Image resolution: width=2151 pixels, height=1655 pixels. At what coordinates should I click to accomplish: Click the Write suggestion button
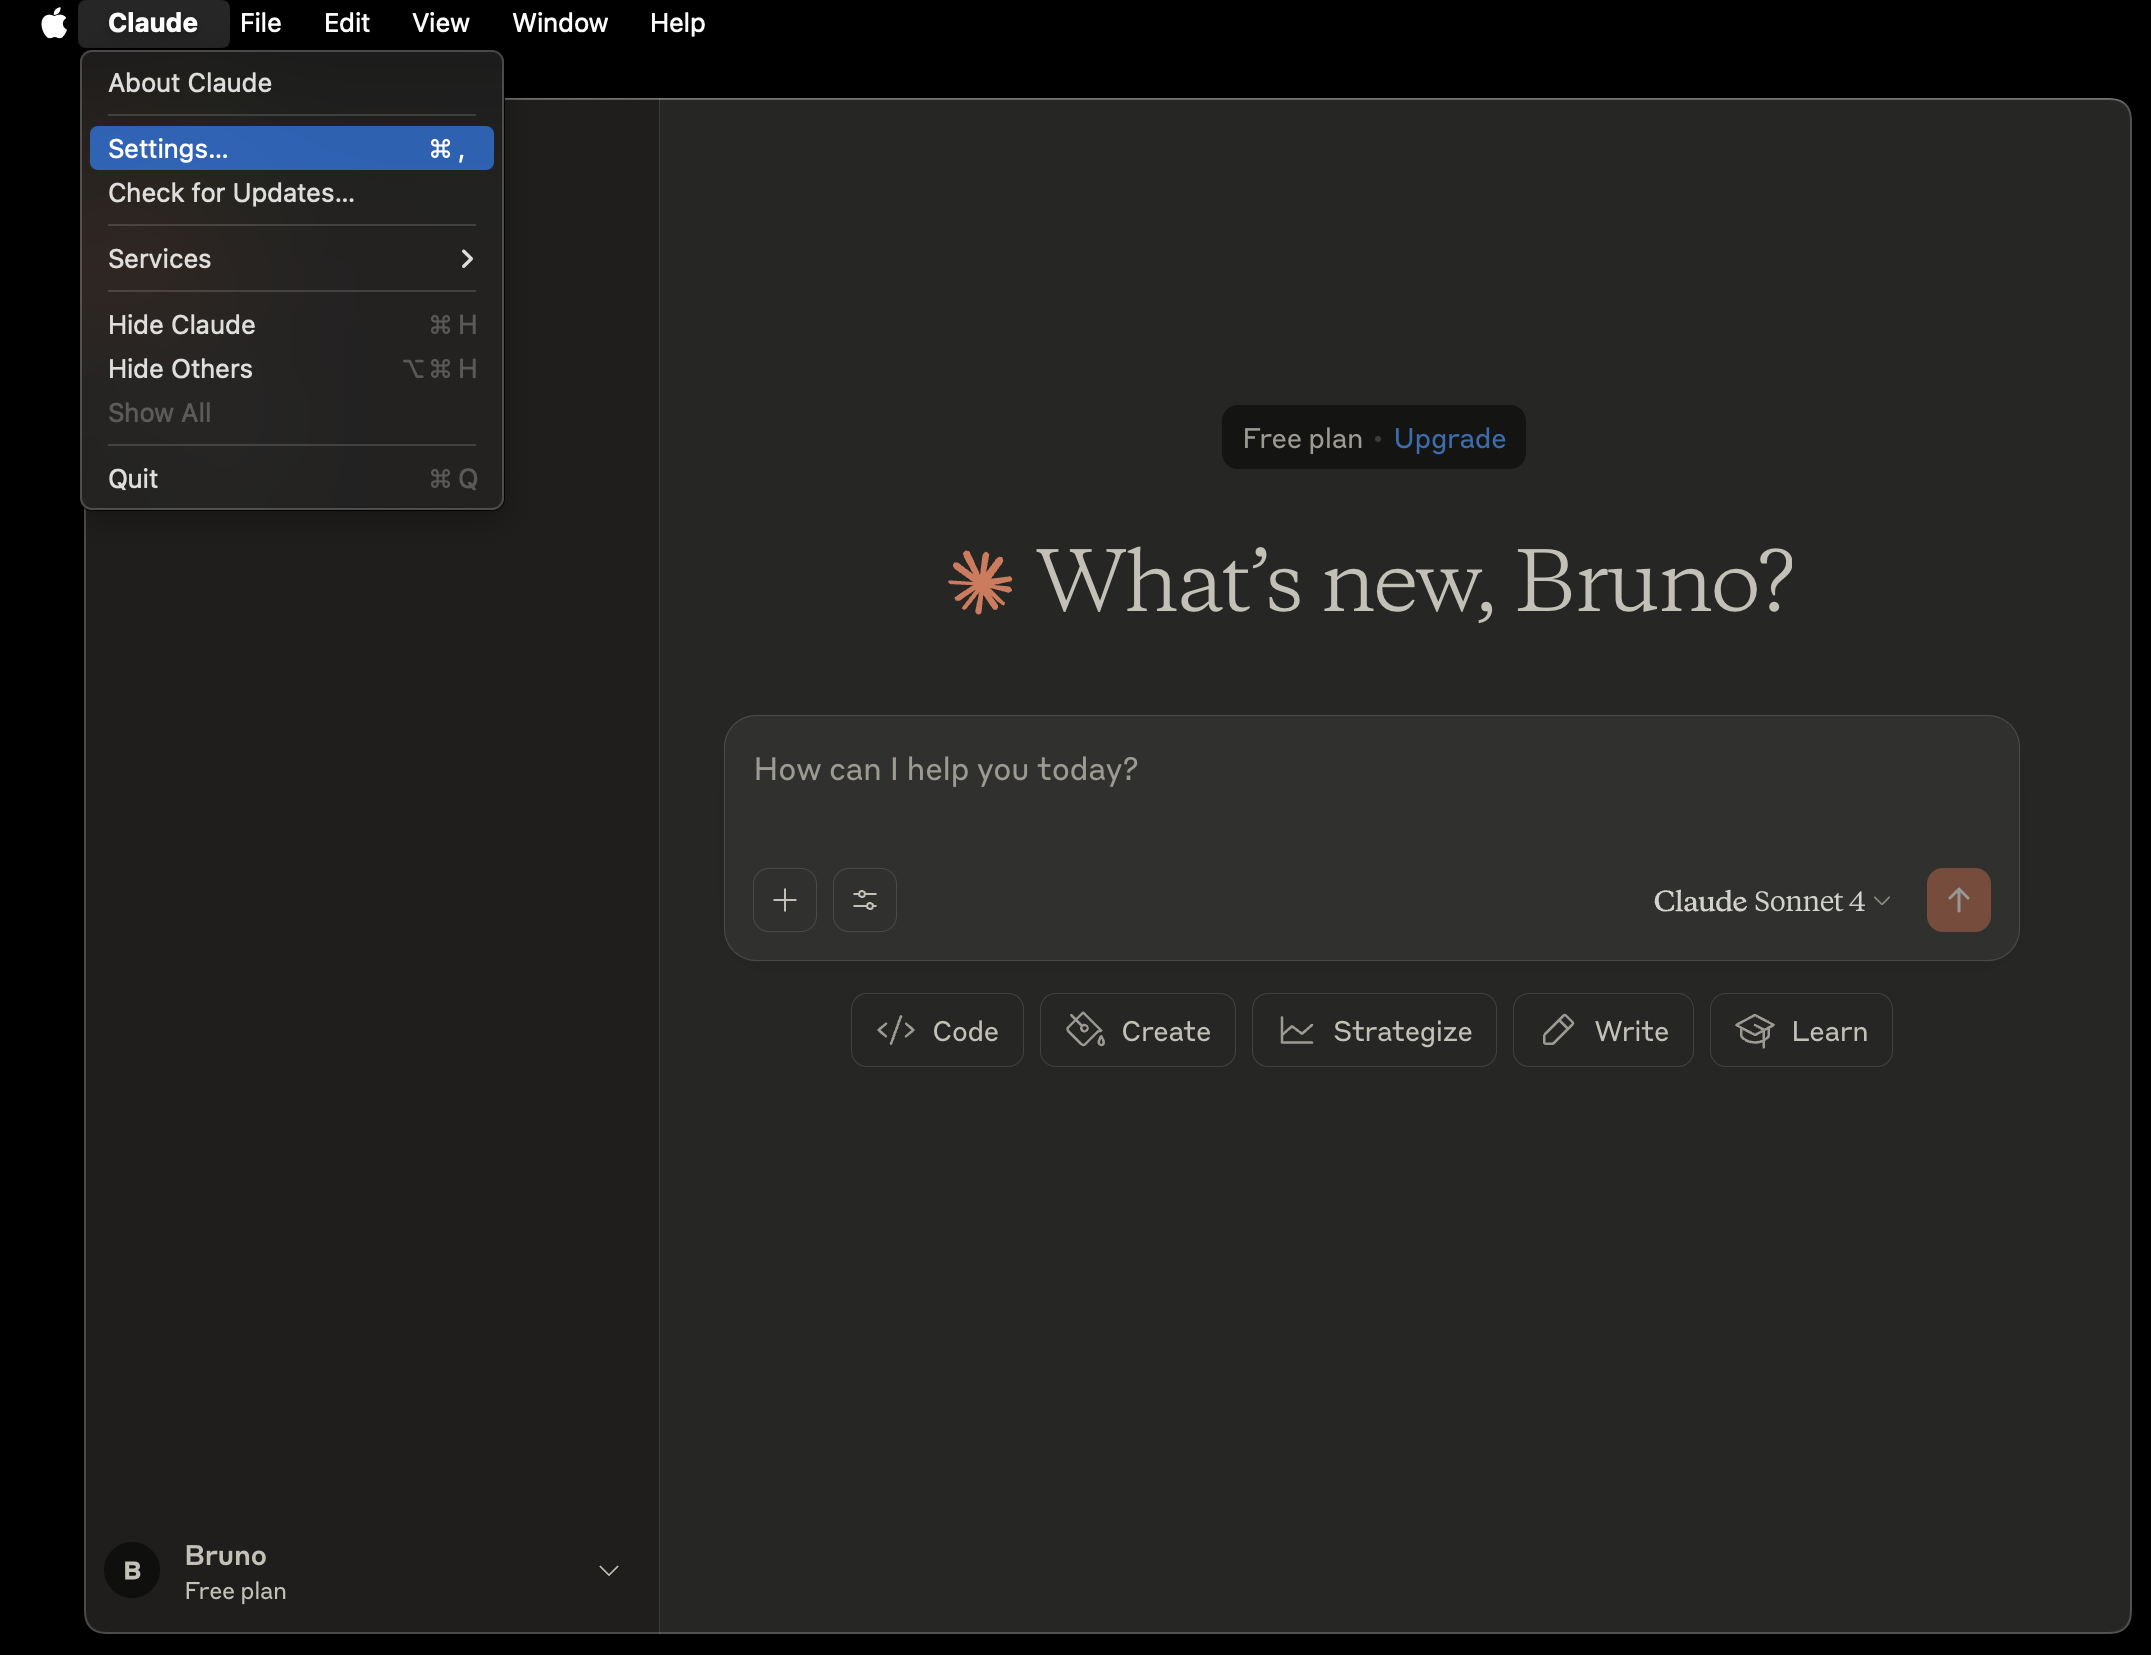1603,1030
